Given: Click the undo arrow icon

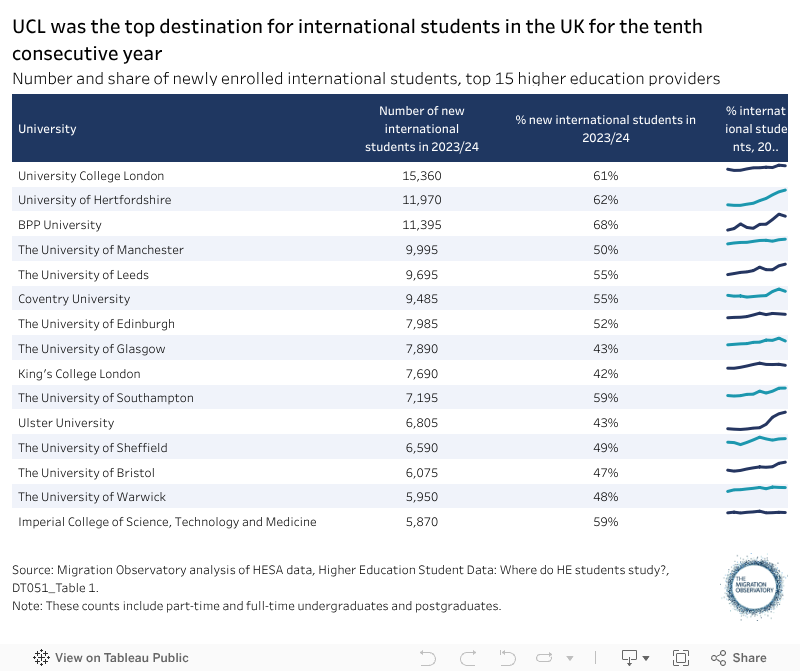Looking at the screenshot, I should point(428,657).
